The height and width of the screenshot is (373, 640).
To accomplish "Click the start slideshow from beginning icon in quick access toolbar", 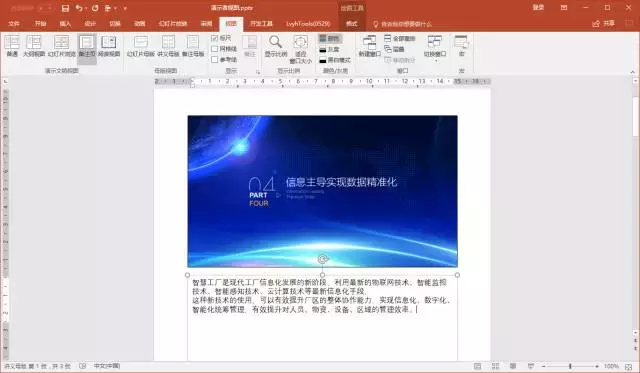I will click(108, 8).
